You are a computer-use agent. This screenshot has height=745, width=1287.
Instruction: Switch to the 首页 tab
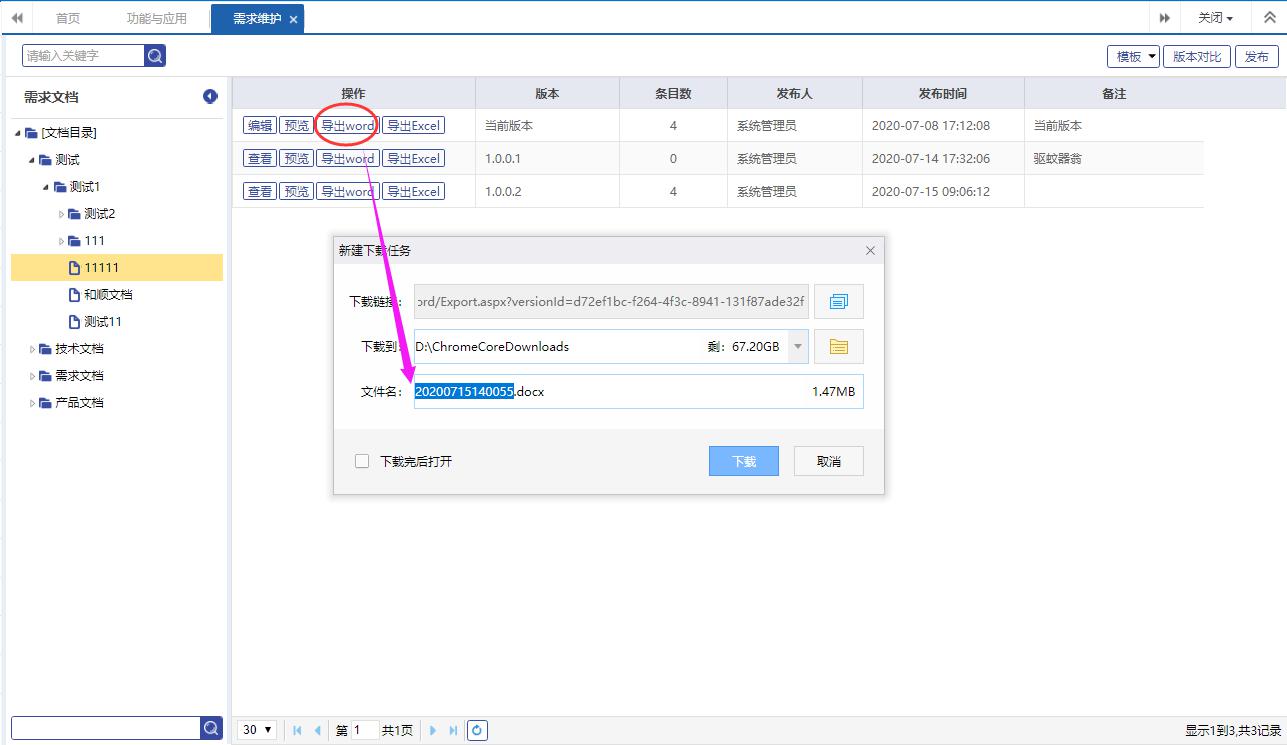pos(68,18)
